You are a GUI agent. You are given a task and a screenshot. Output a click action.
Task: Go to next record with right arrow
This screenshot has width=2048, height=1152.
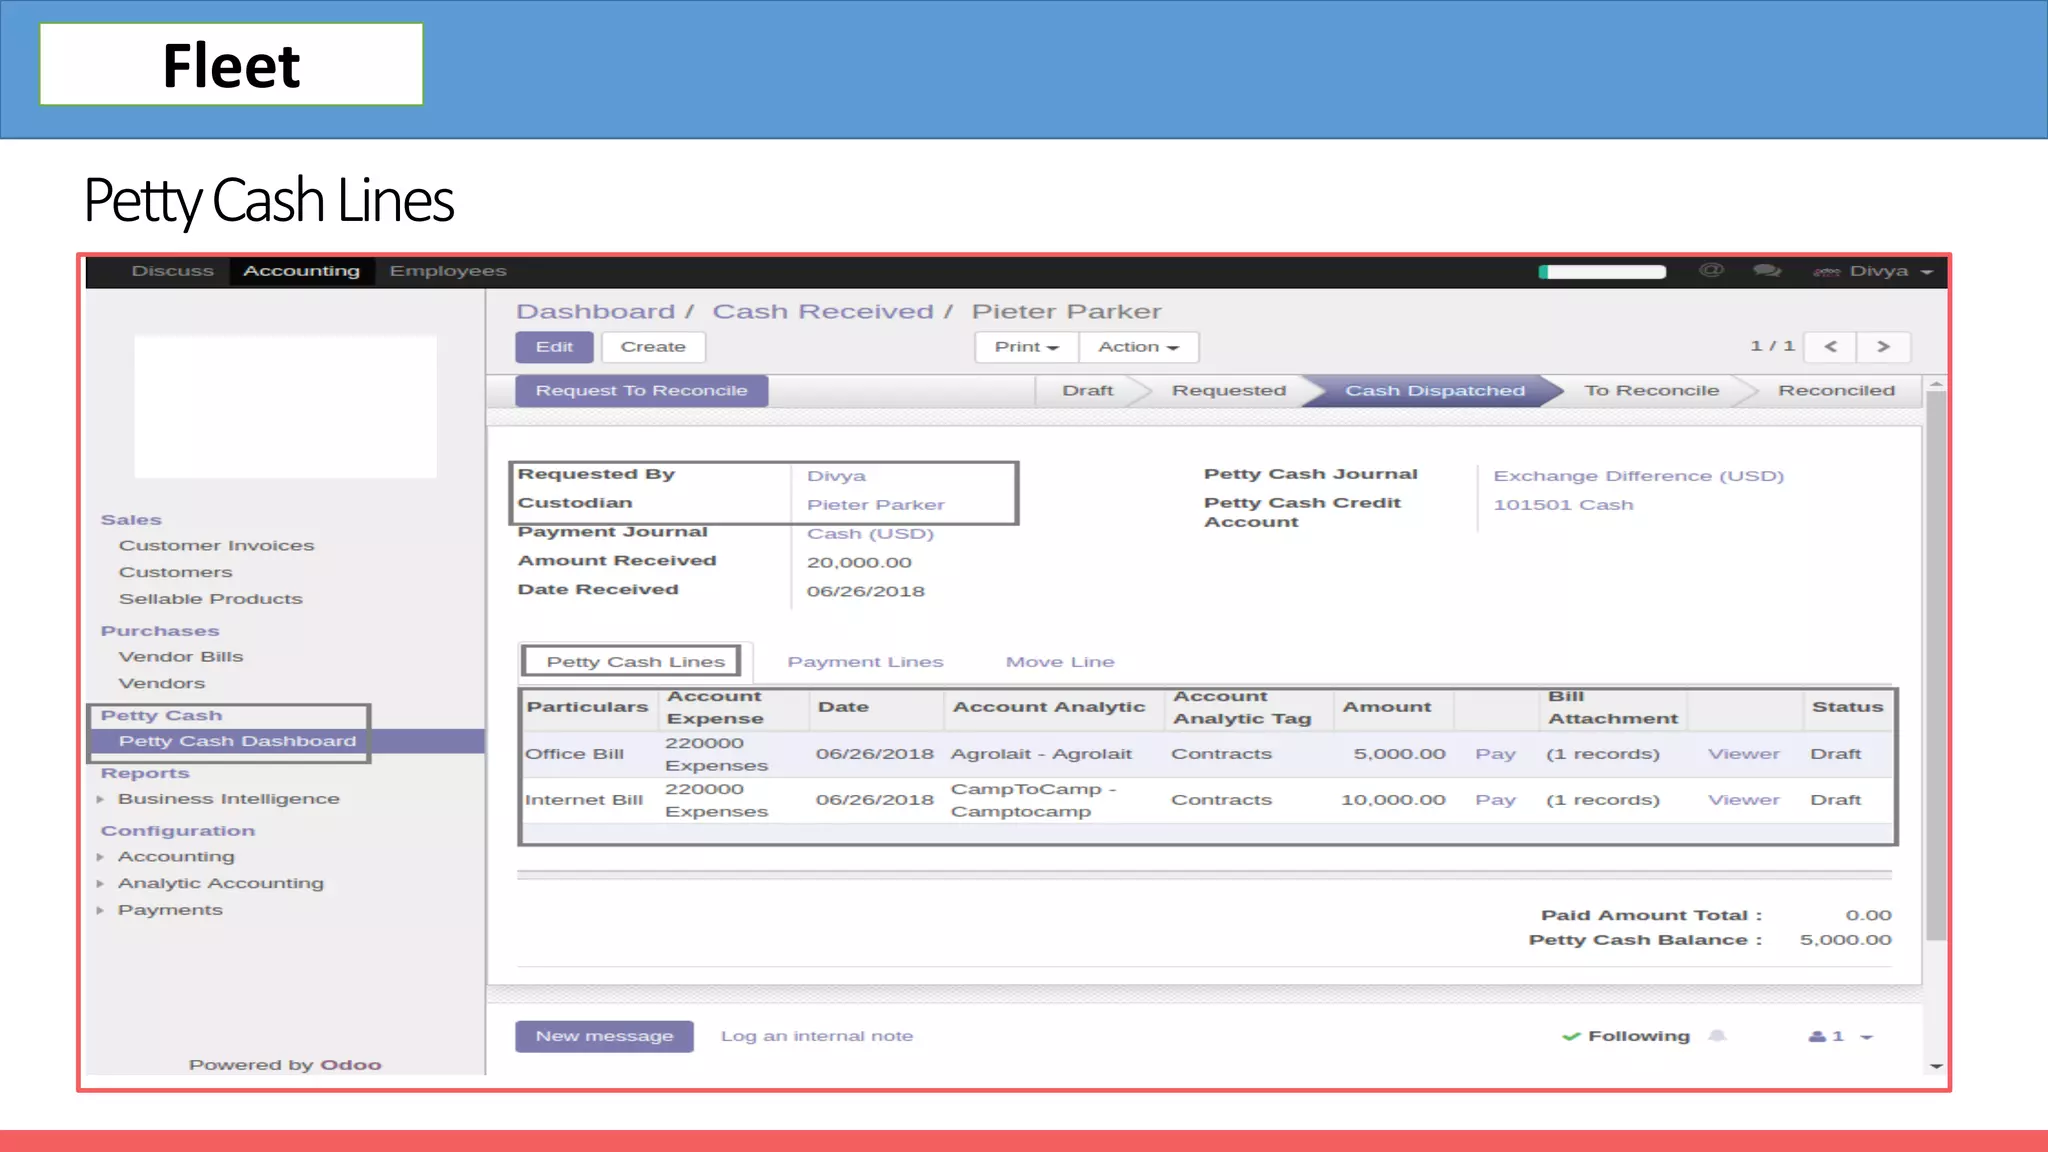pos(1883,346)
